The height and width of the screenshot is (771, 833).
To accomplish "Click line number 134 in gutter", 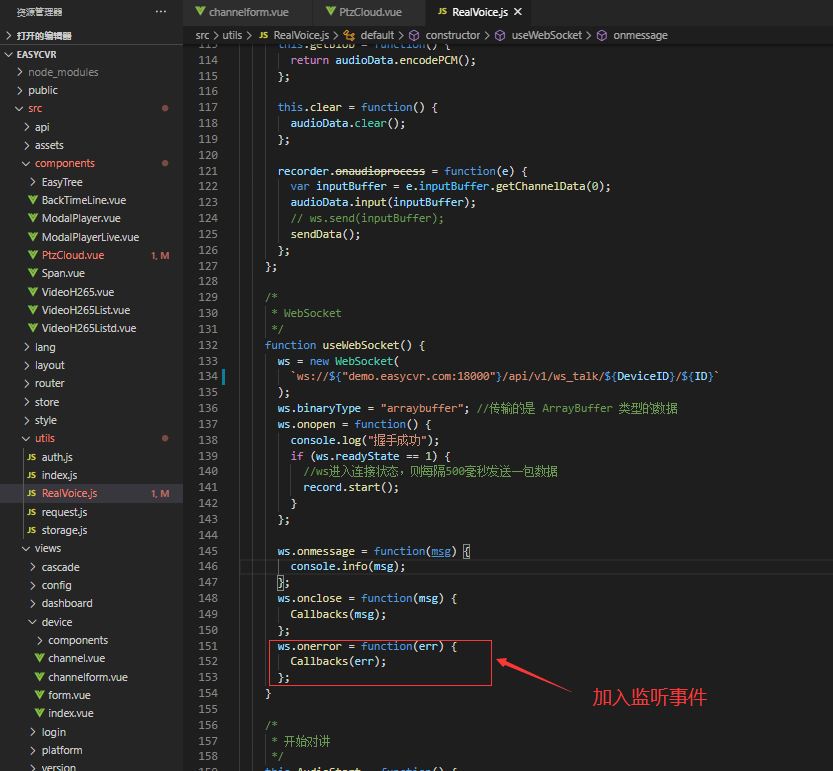I will coord(208,376).
